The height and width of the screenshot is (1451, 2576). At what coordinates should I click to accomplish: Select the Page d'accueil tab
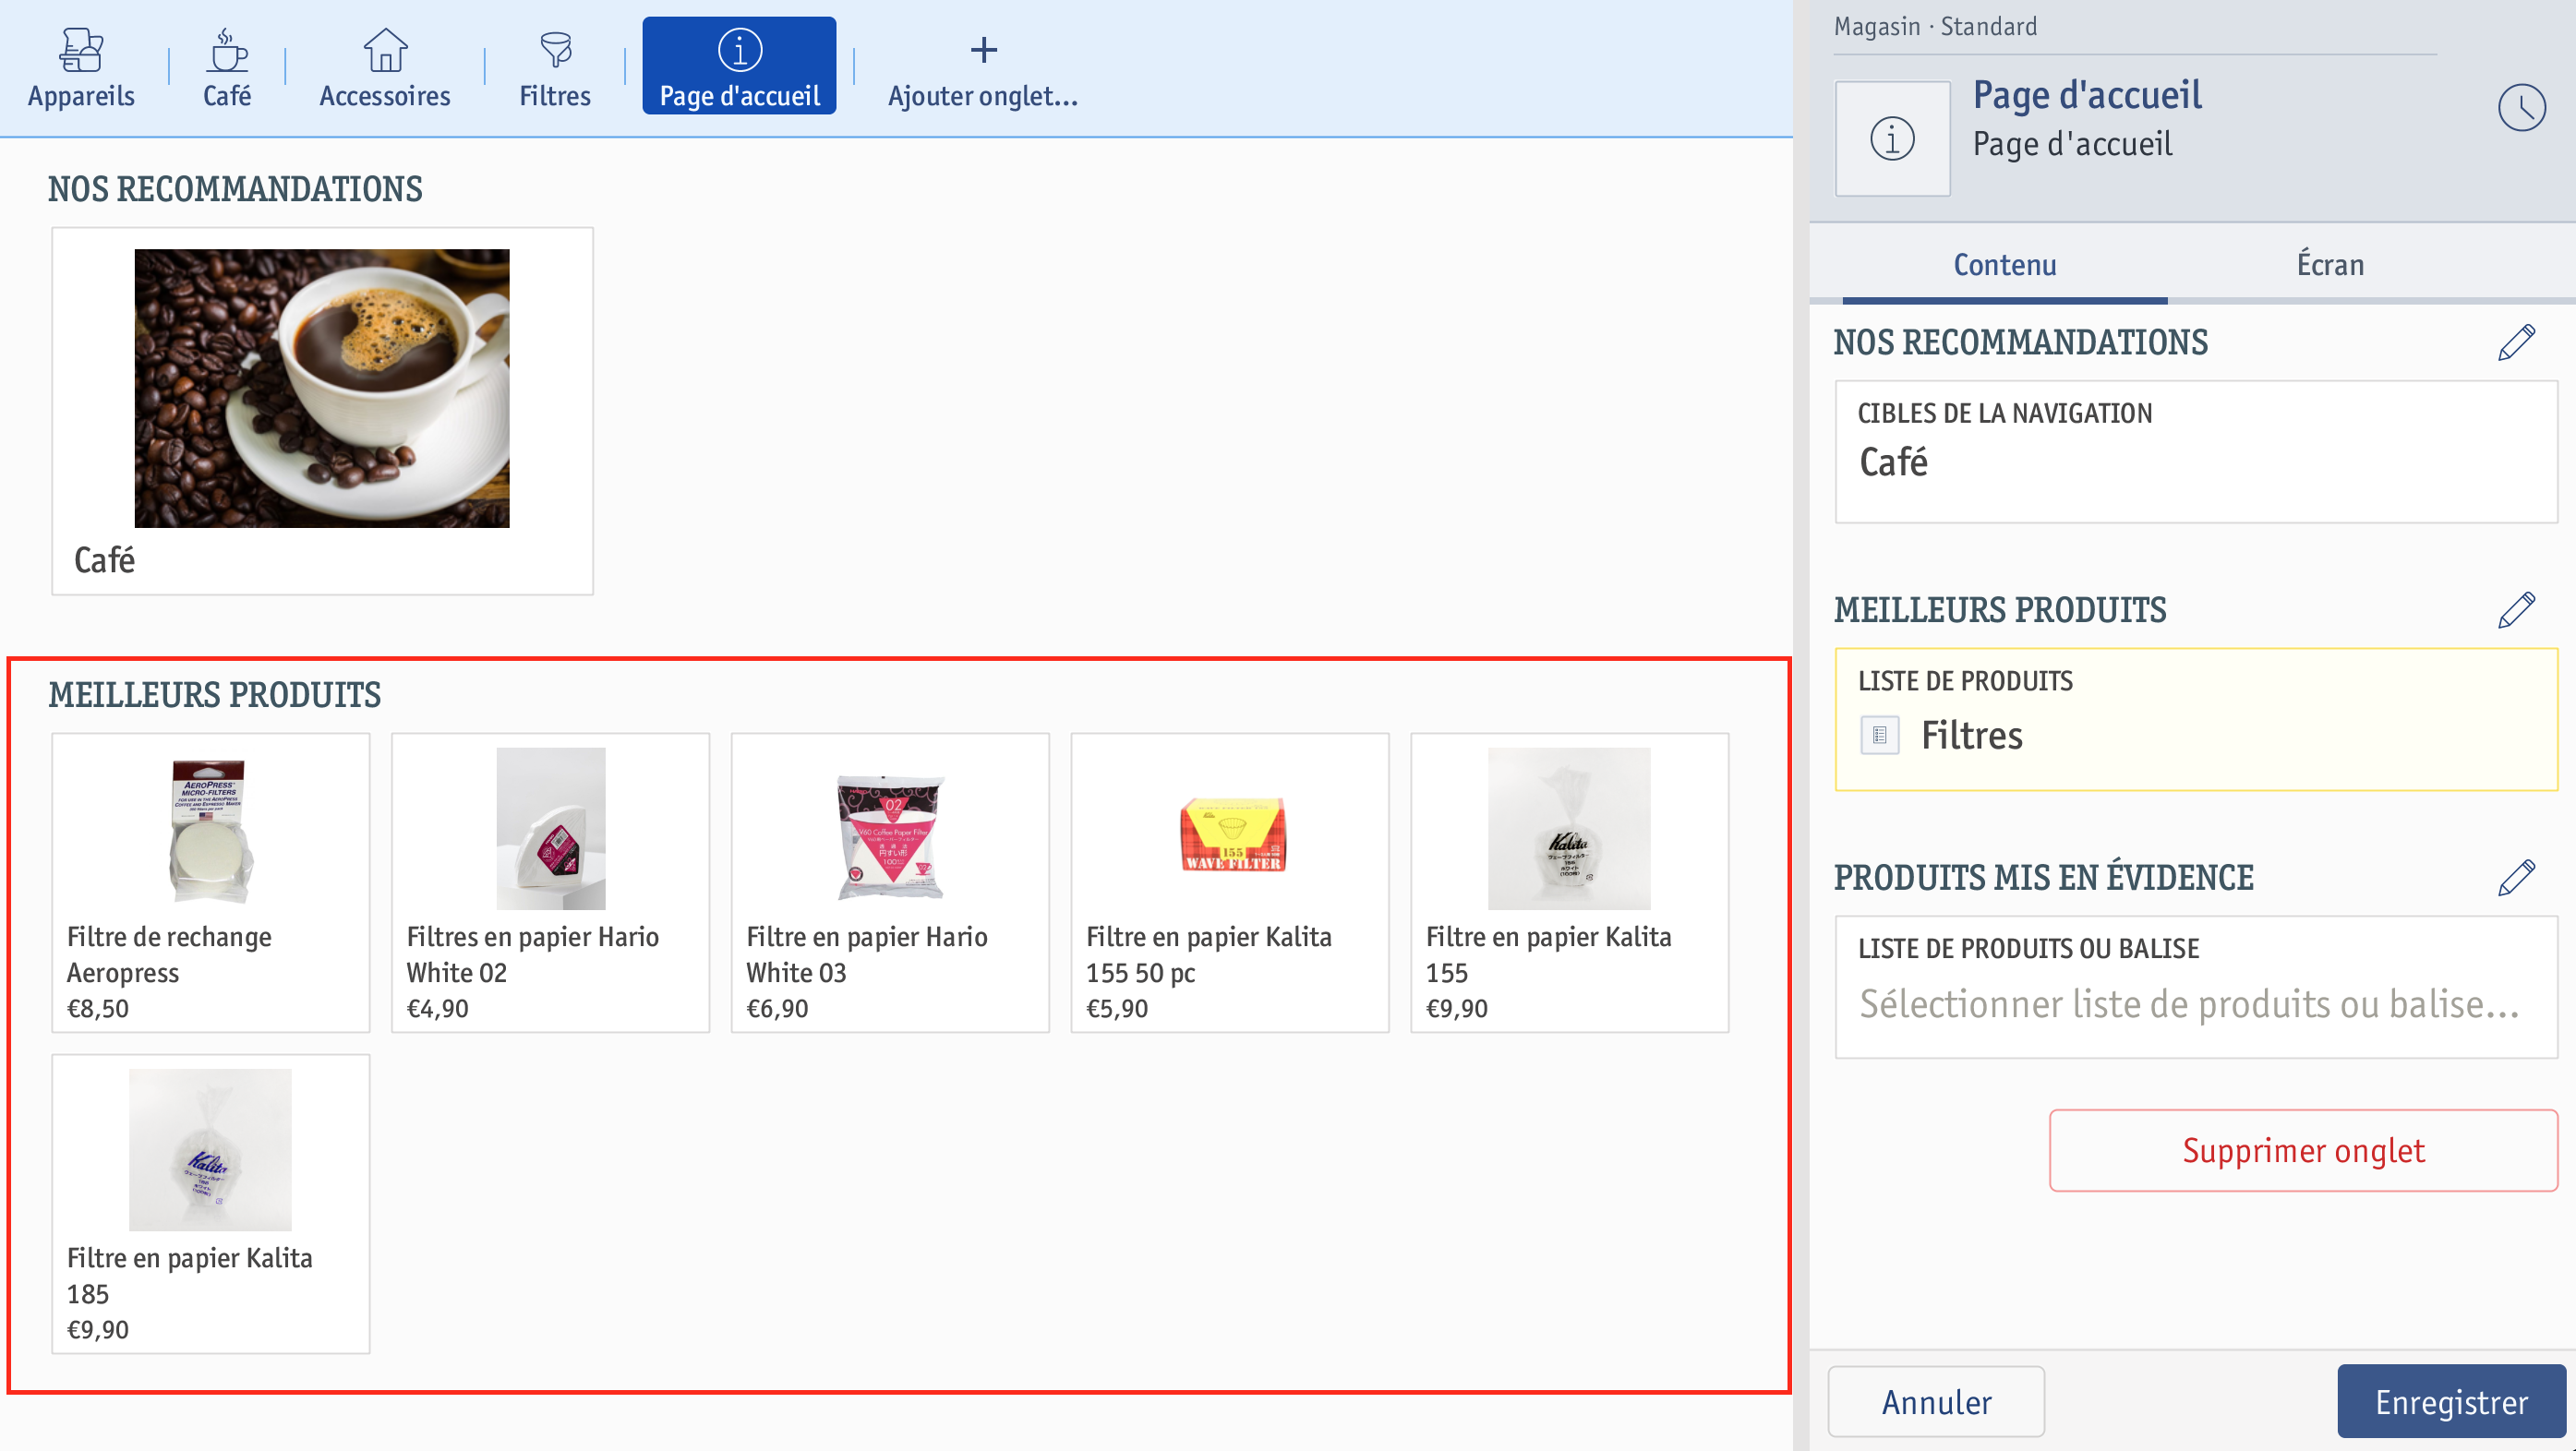(739, 66)
